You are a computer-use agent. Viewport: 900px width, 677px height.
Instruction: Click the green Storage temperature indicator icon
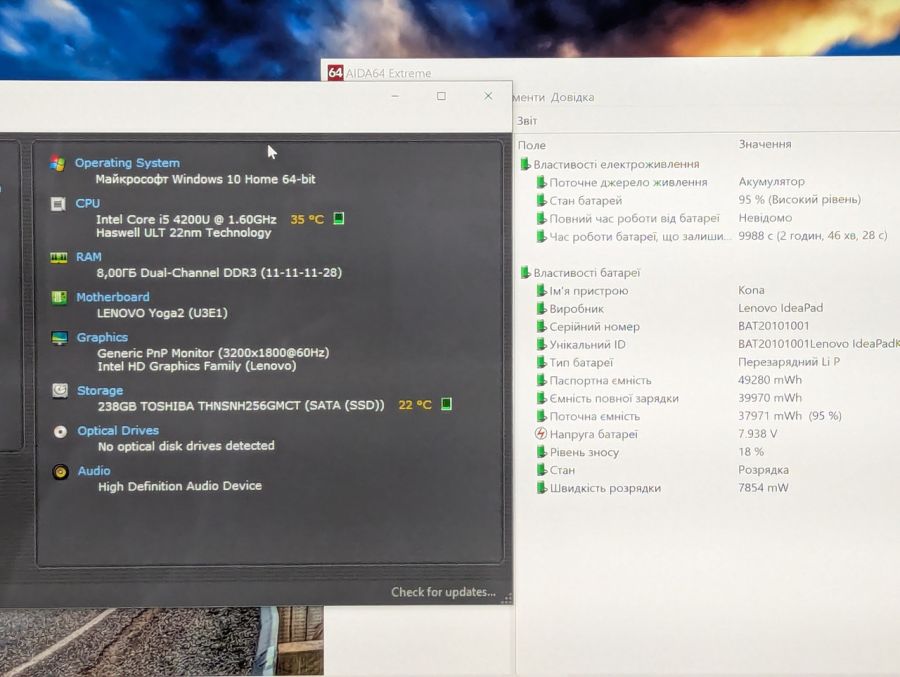(446, 404)
